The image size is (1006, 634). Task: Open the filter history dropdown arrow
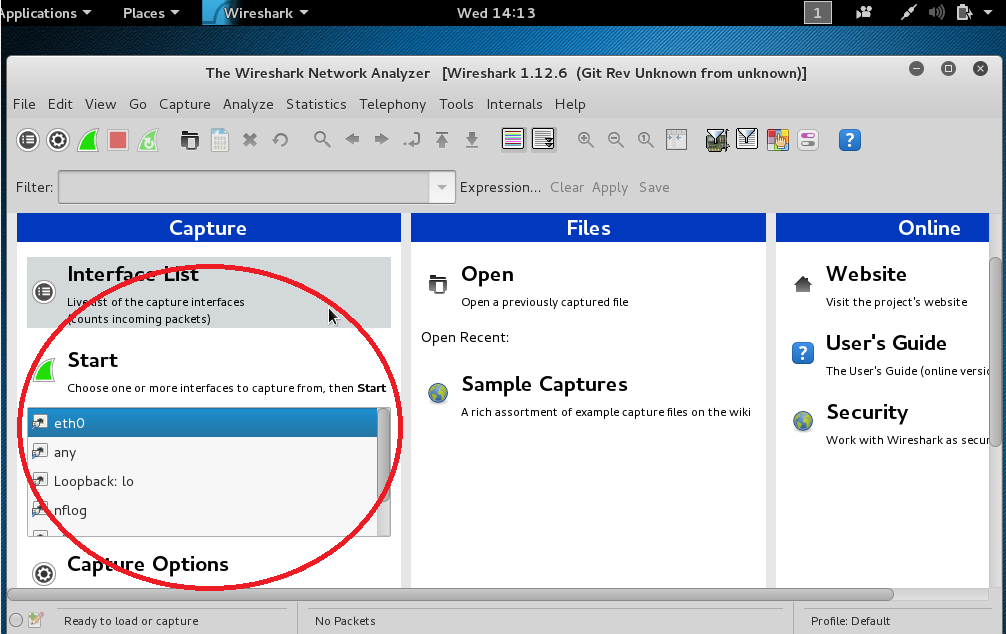click(x=441, y=187)
